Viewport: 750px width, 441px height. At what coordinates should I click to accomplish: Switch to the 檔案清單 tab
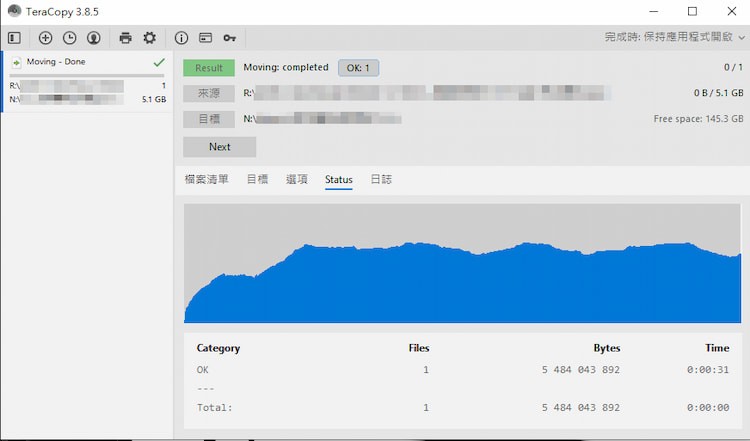[207, 179]
